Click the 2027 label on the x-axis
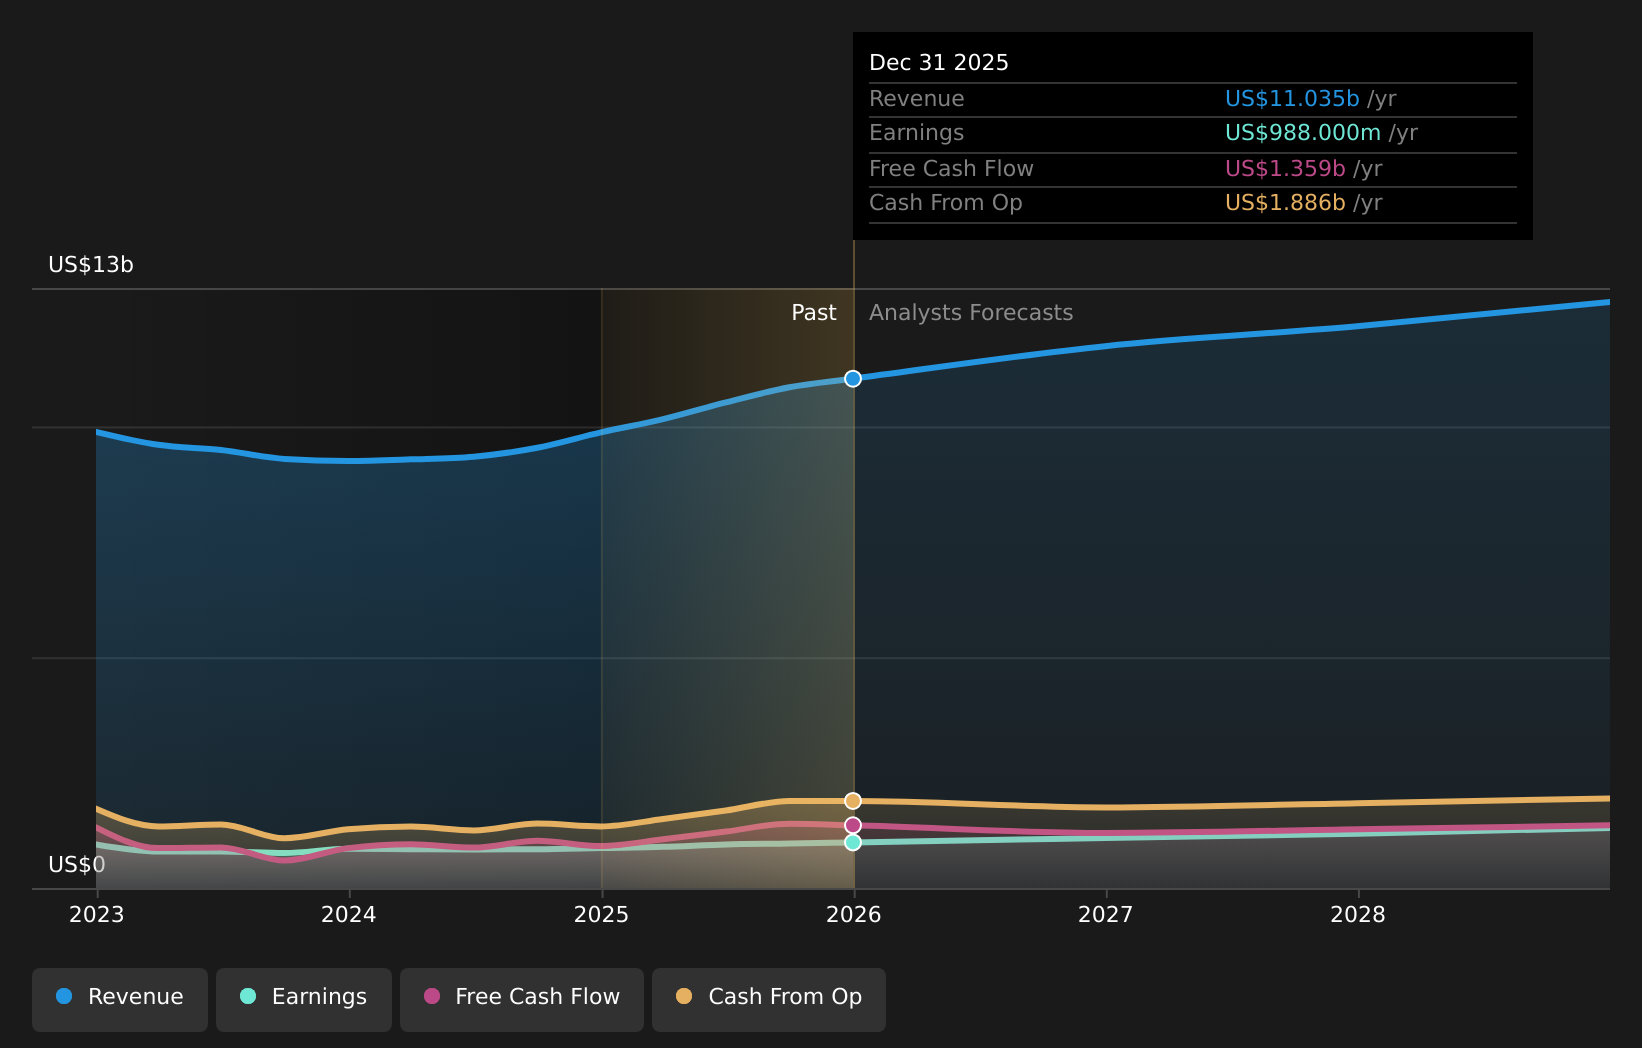 [x=1106, y=914]
